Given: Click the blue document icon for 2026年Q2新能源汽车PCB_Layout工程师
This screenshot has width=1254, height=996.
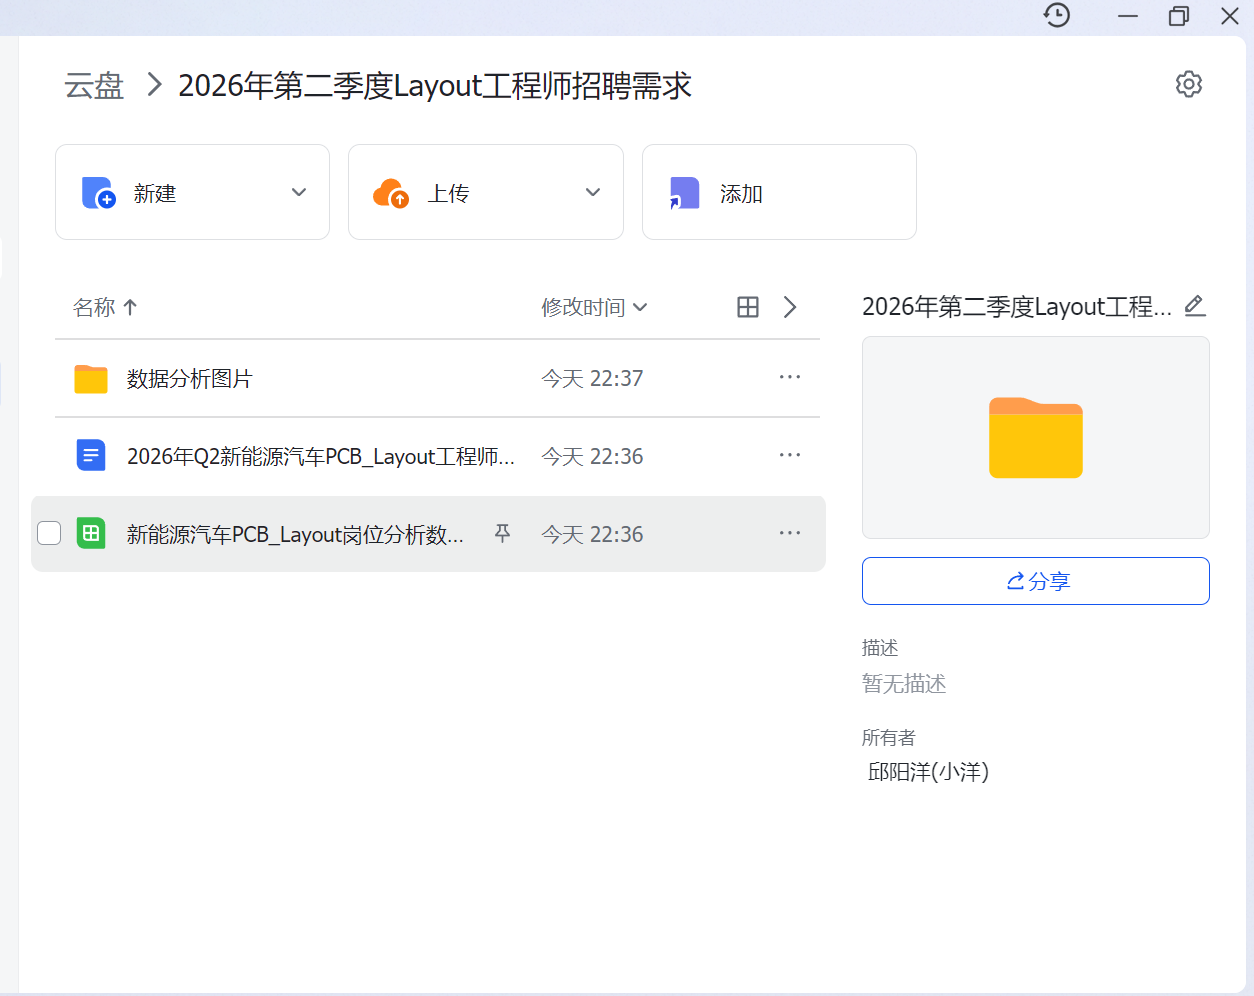Looking at the screenshot, I should 91,456.
